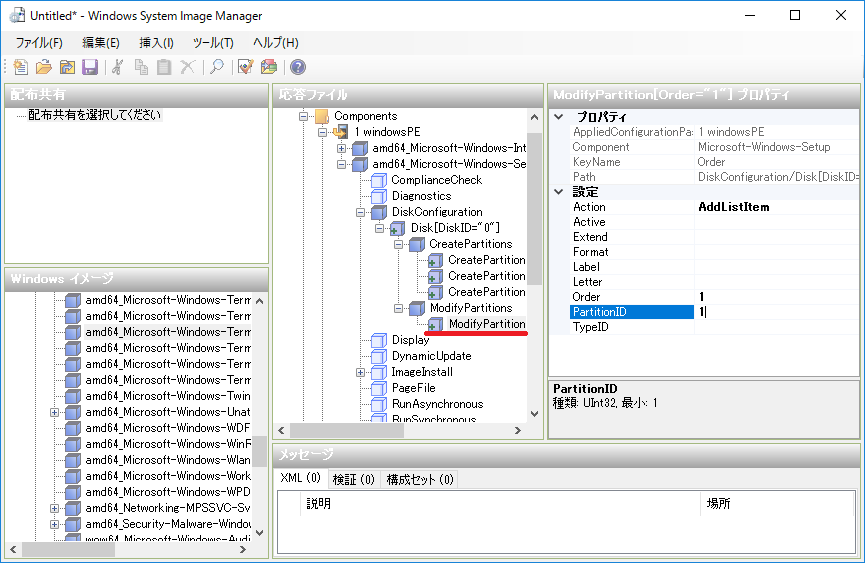Click the open answer file folder icon
The width and height of the screenshot is (865, 563).
click(44, 67)
